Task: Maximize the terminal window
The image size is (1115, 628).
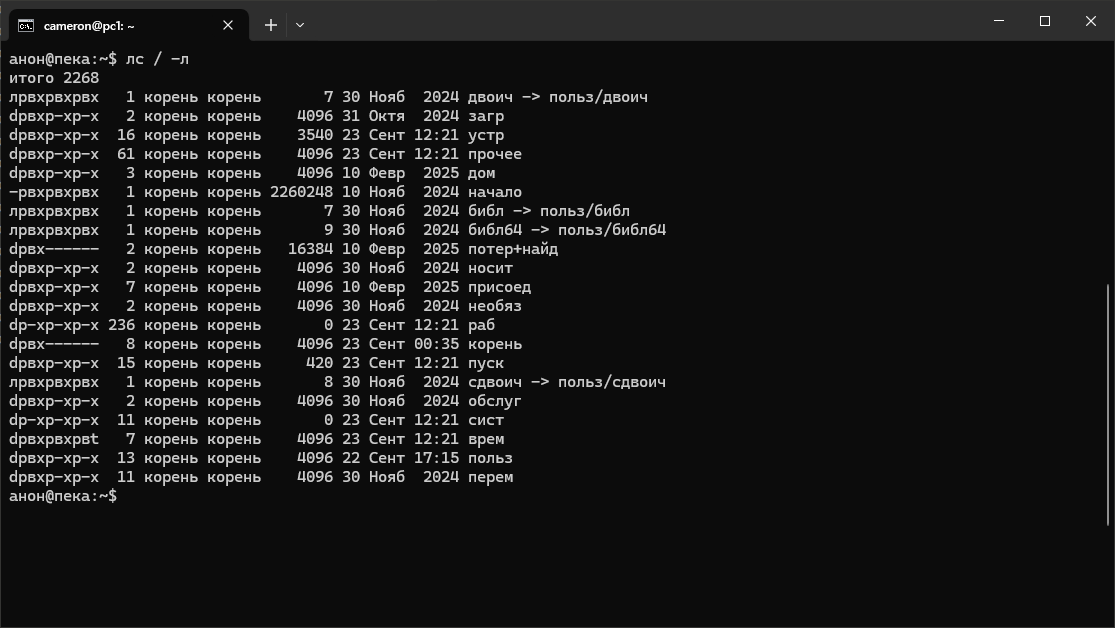Action: (1045, 21)
